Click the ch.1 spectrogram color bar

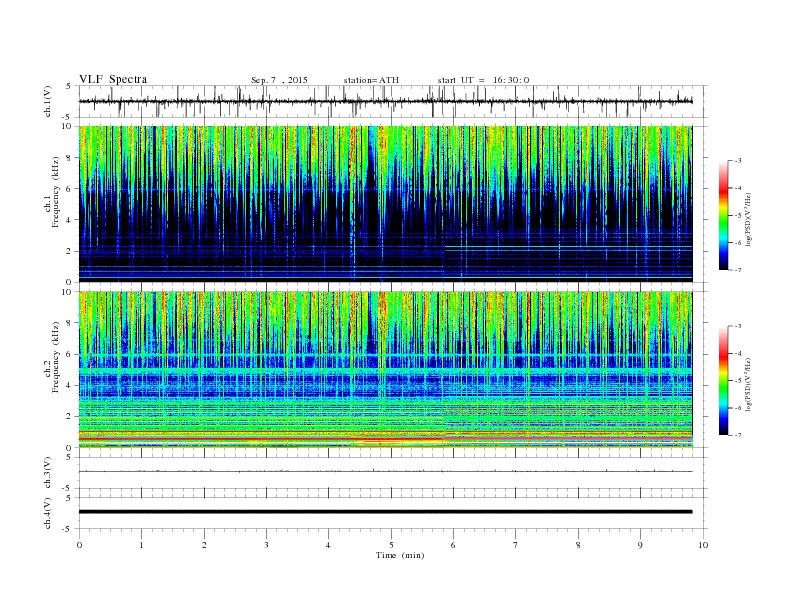coord(723,215)
